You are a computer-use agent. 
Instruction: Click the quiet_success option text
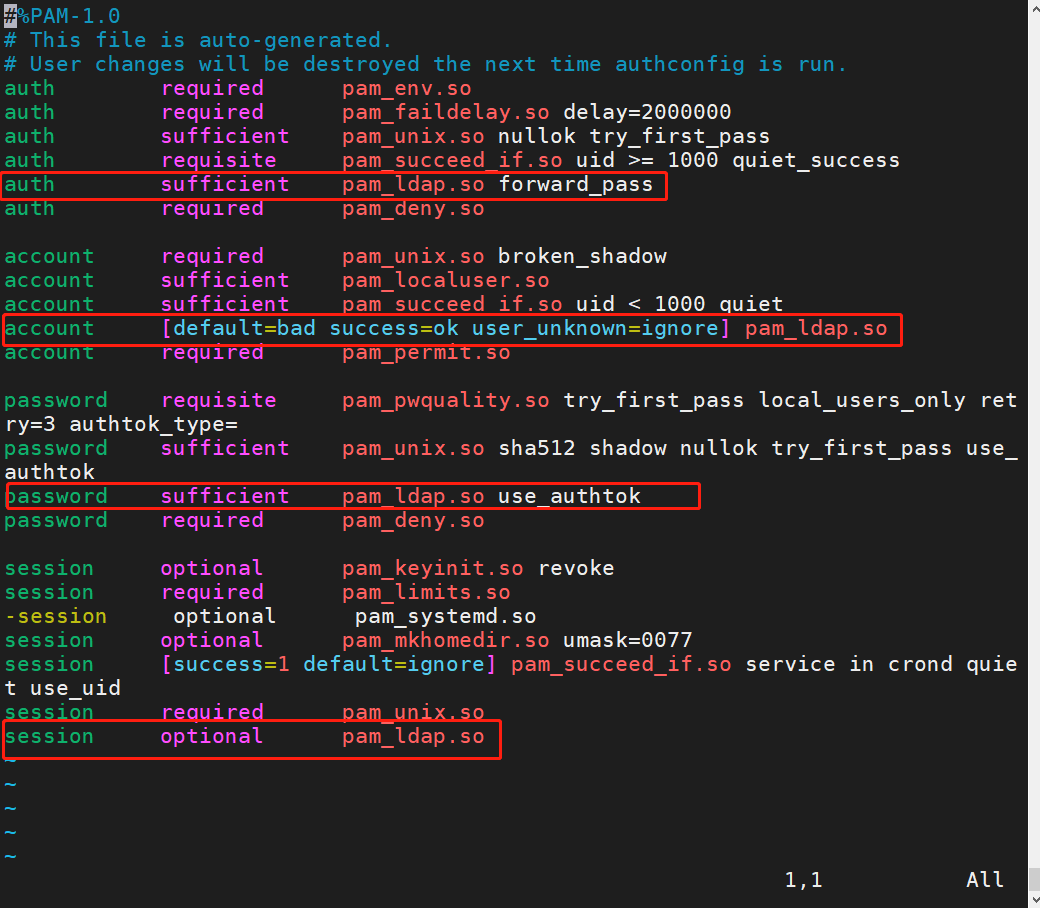(x=816, y=161)
